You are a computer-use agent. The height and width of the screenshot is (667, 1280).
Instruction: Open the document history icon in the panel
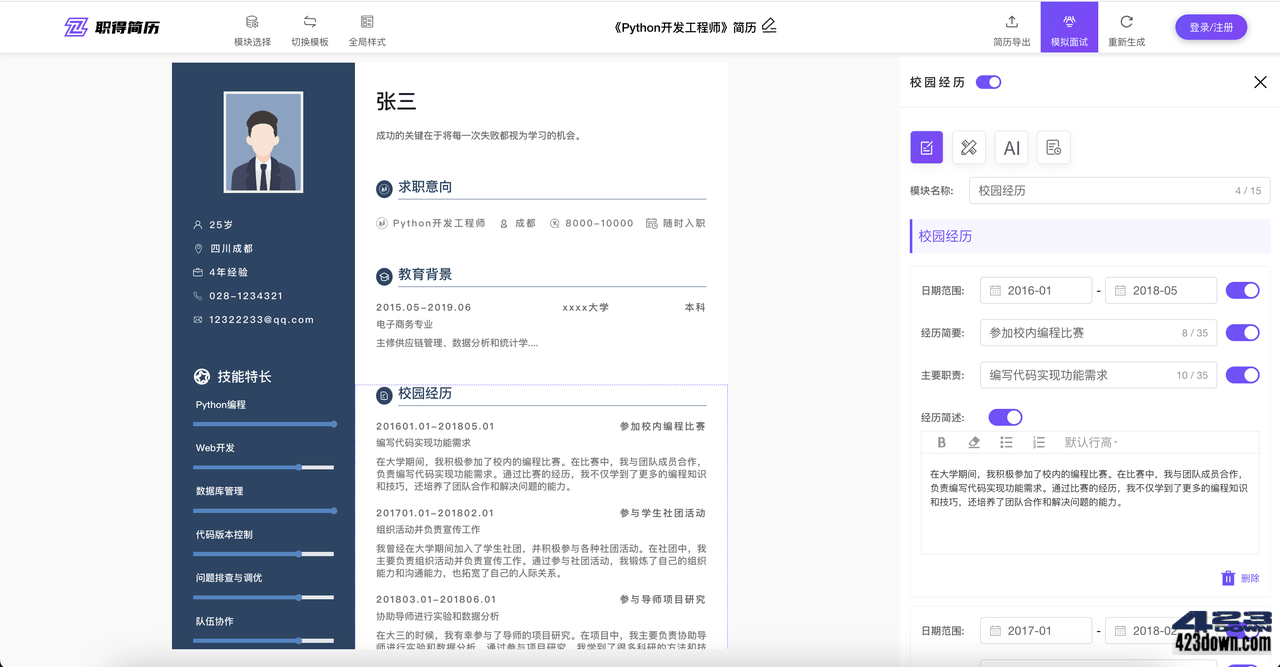pyautogui.click(x=1053, y=146)
